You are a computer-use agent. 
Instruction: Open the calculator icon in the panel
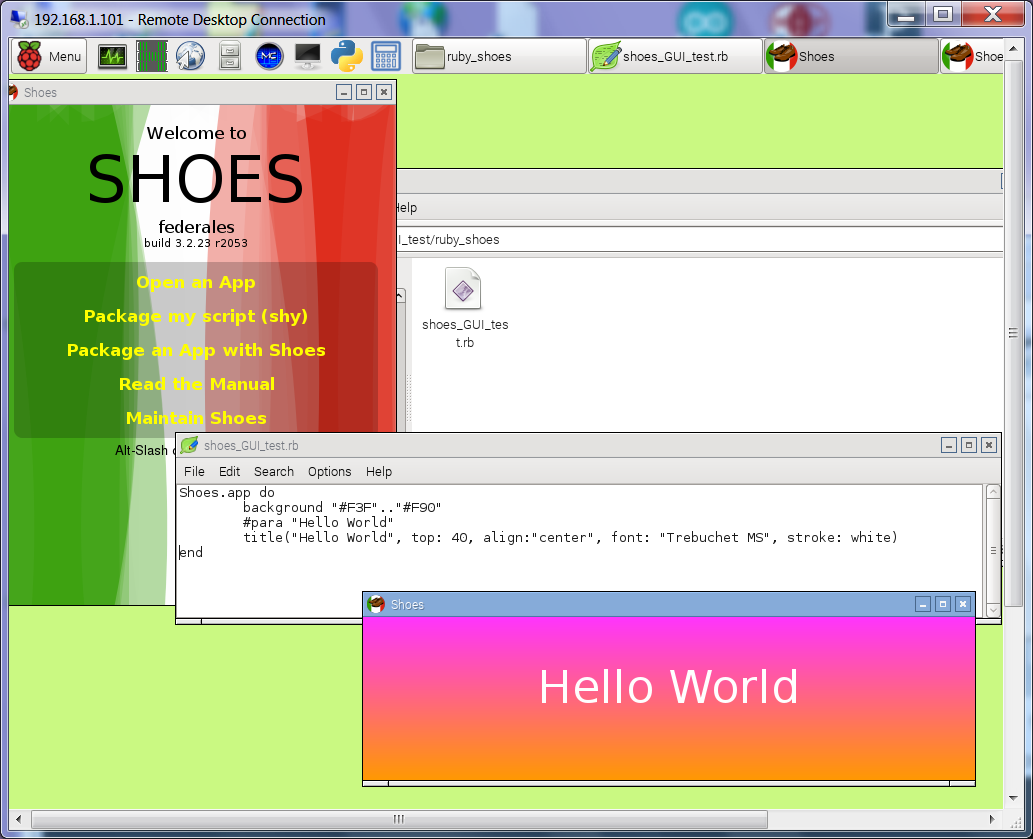click(x=386, y=57)
